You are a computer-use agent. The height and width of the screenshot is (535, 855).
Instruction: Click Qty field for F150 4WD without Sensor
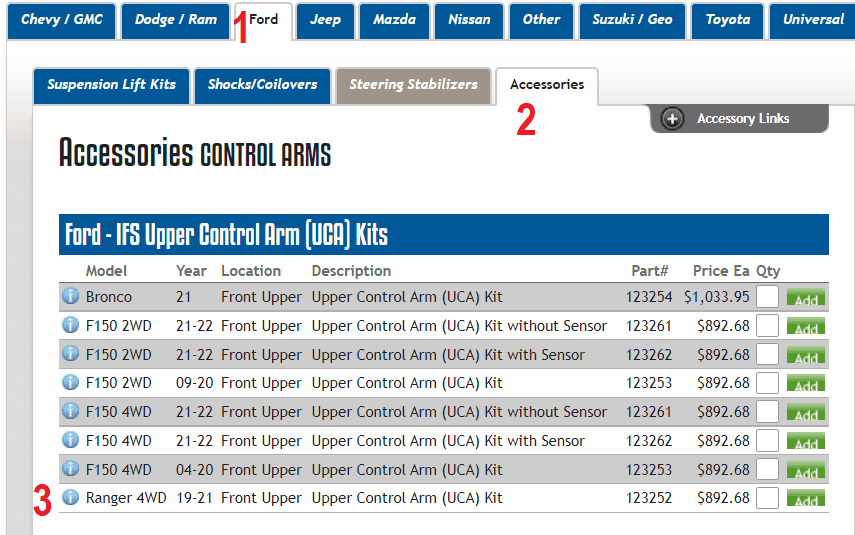(767, 412)
